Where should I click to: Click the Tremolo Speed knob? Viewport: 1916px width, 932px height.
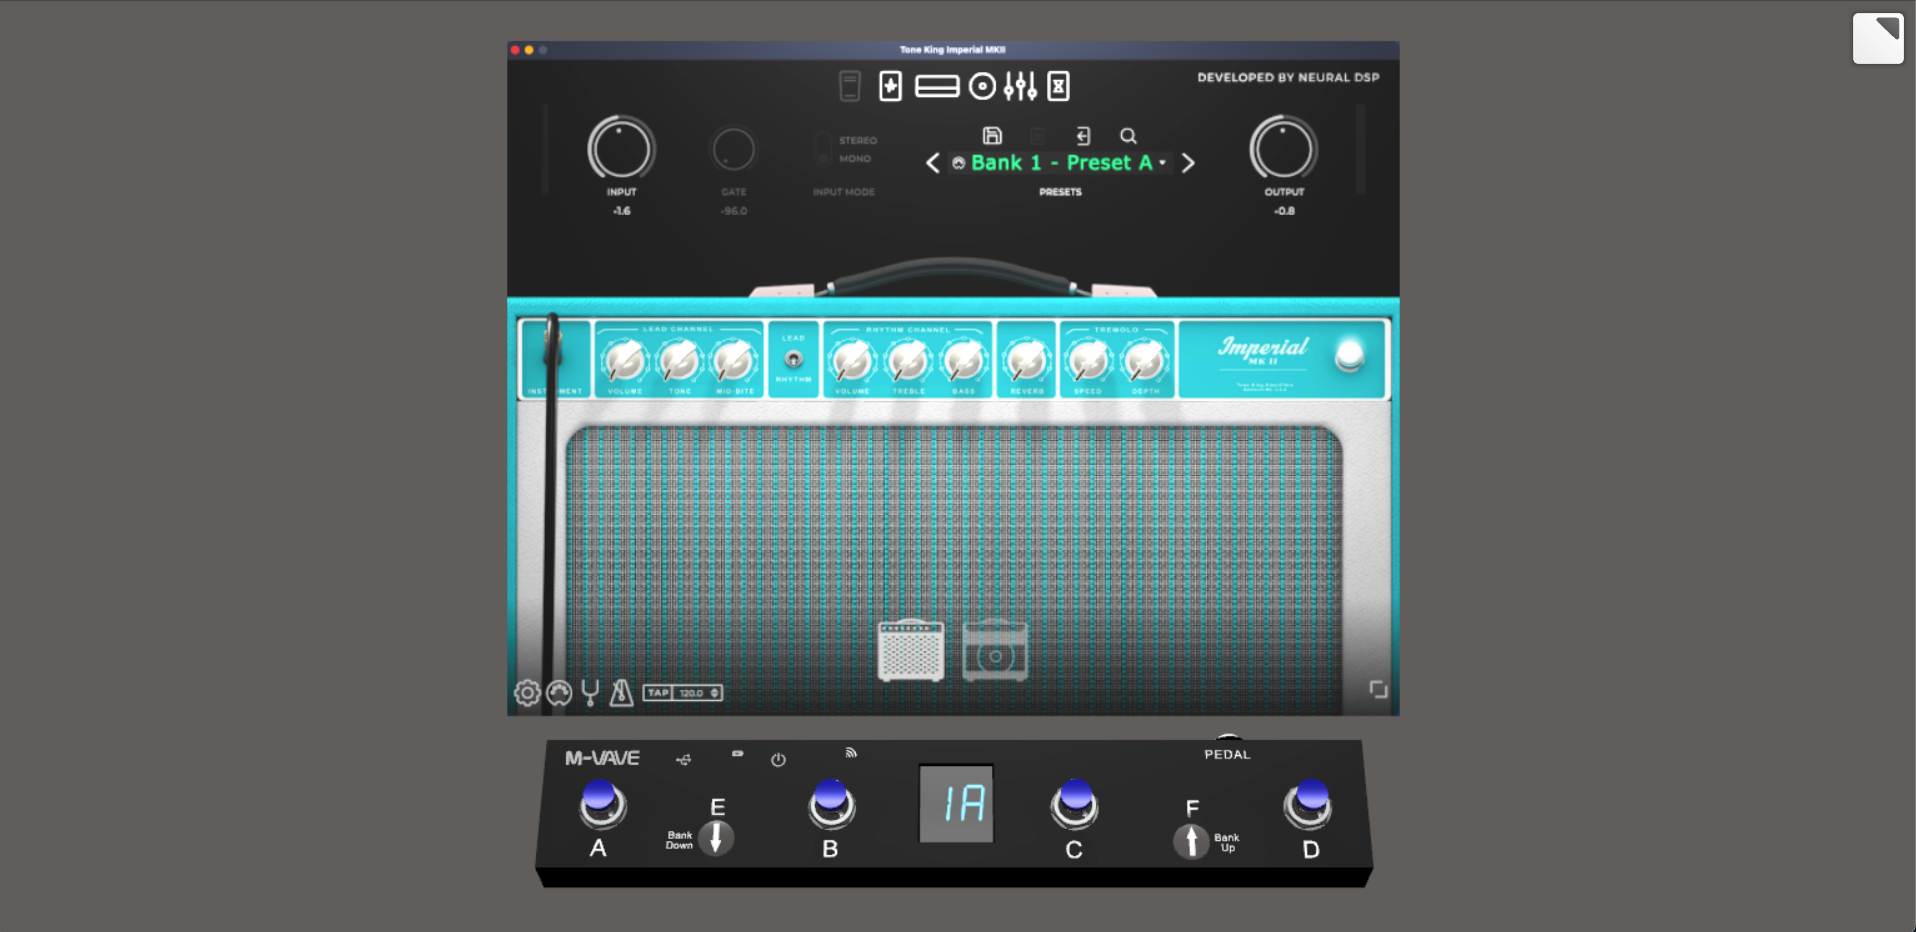(x=1089, y=360)
